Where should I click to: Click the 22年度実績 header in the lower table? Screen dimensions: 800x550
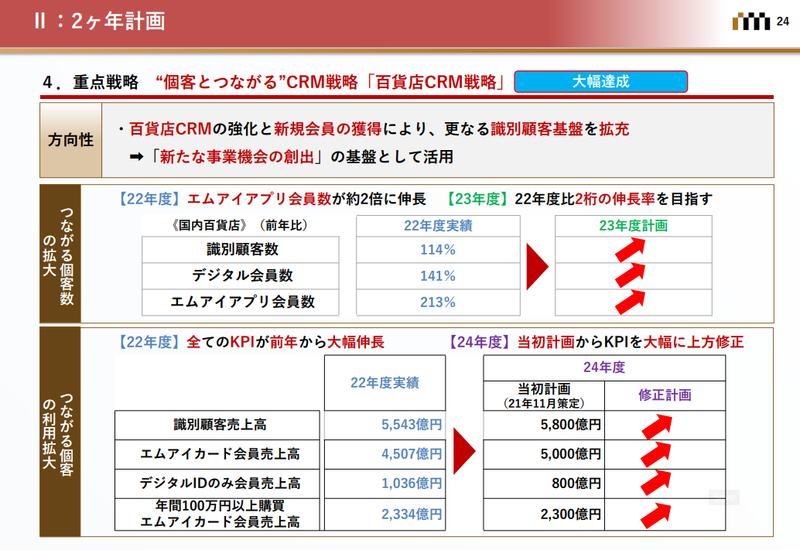[x=385, y=383]
